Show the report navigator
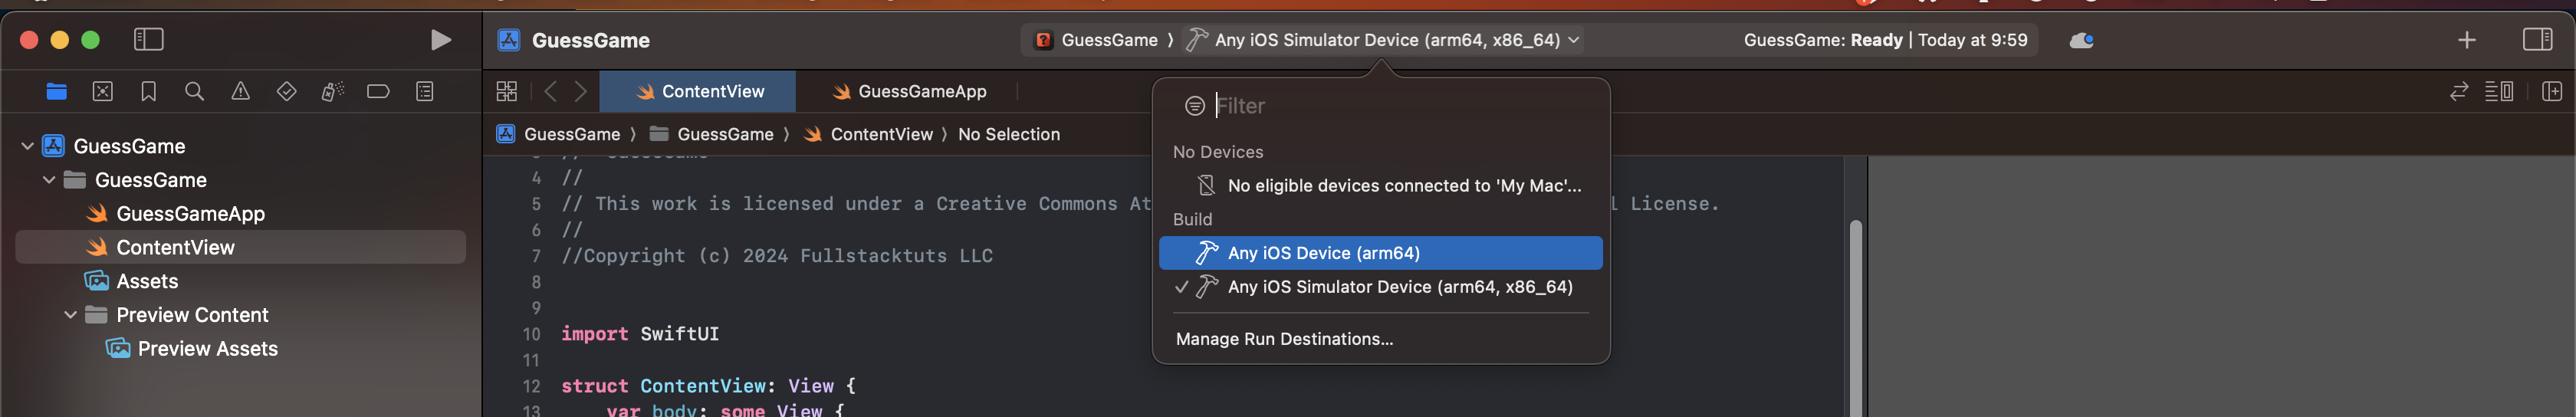This screenshot has height=417, width=2576. point(425,92)
